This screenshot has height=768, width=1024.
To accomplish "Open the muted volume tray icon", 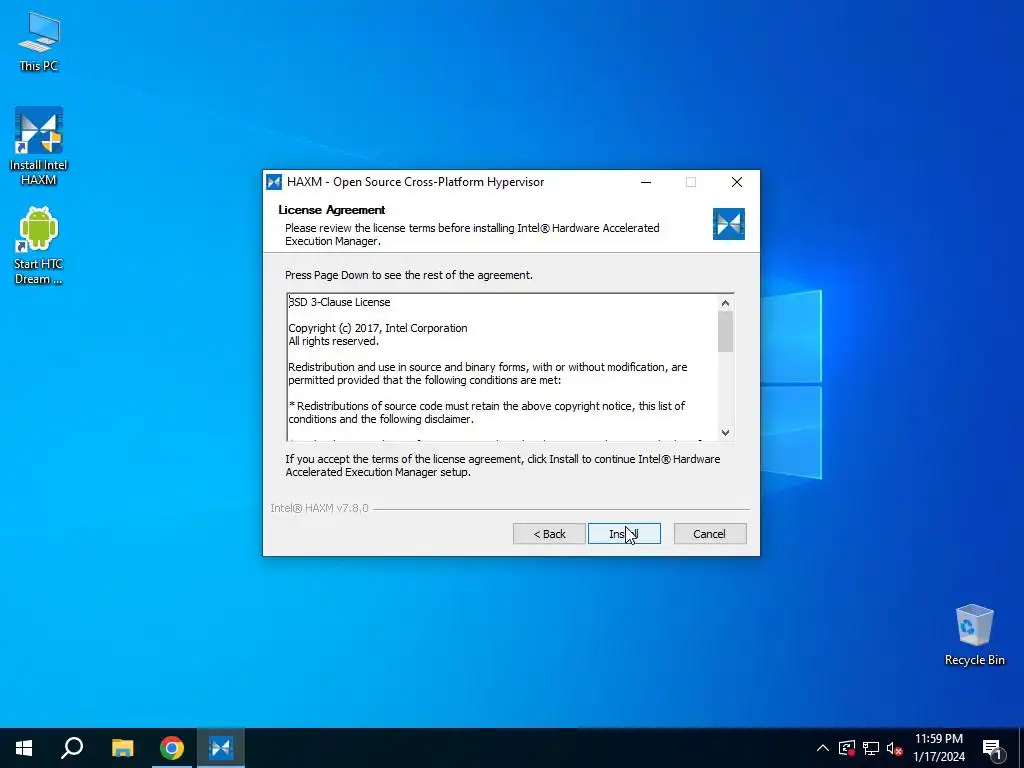I will point(894,748).
